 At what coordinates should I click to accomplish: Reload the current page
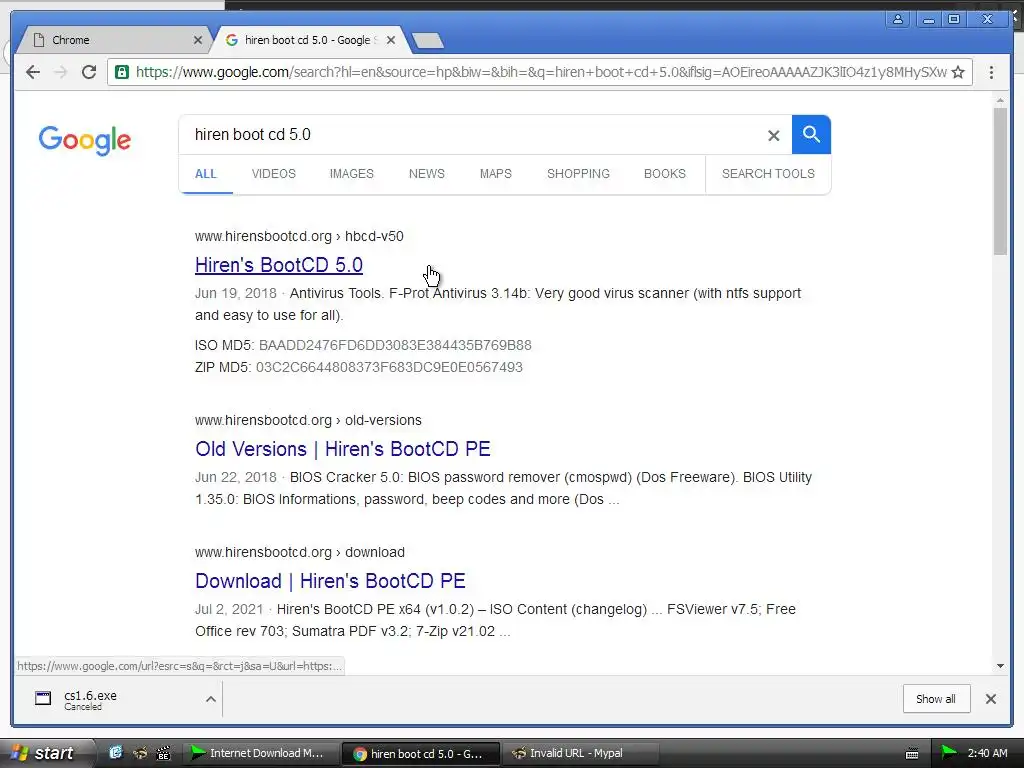(89, 72)
